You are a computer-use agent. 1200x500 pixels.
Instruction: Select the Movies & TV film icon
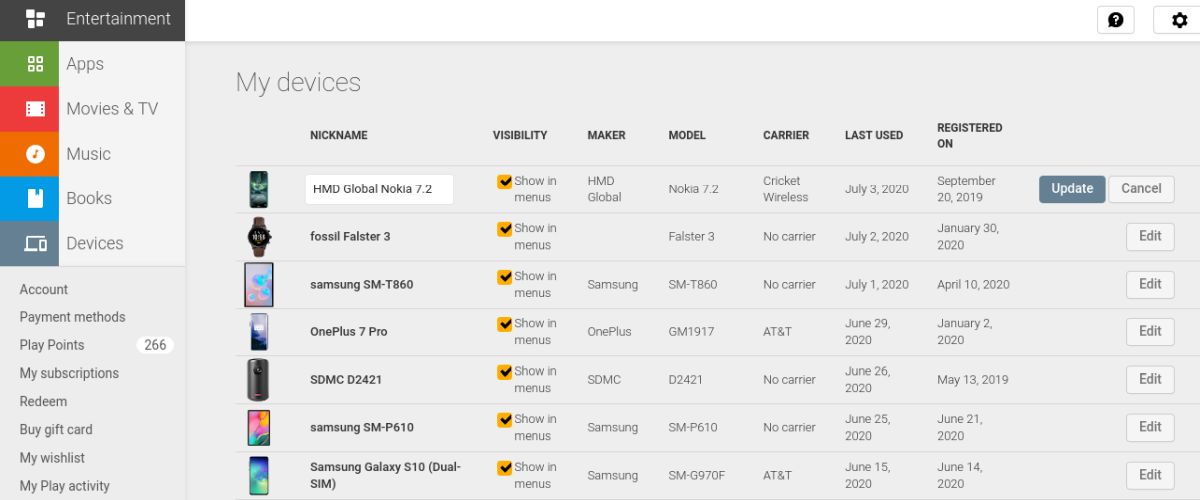[35, 109]
